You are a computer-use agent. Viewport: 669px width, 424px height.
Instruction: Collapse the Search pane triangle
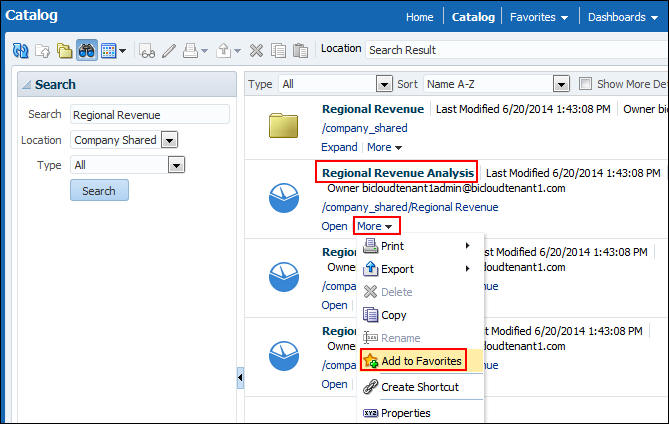point(27,85)
